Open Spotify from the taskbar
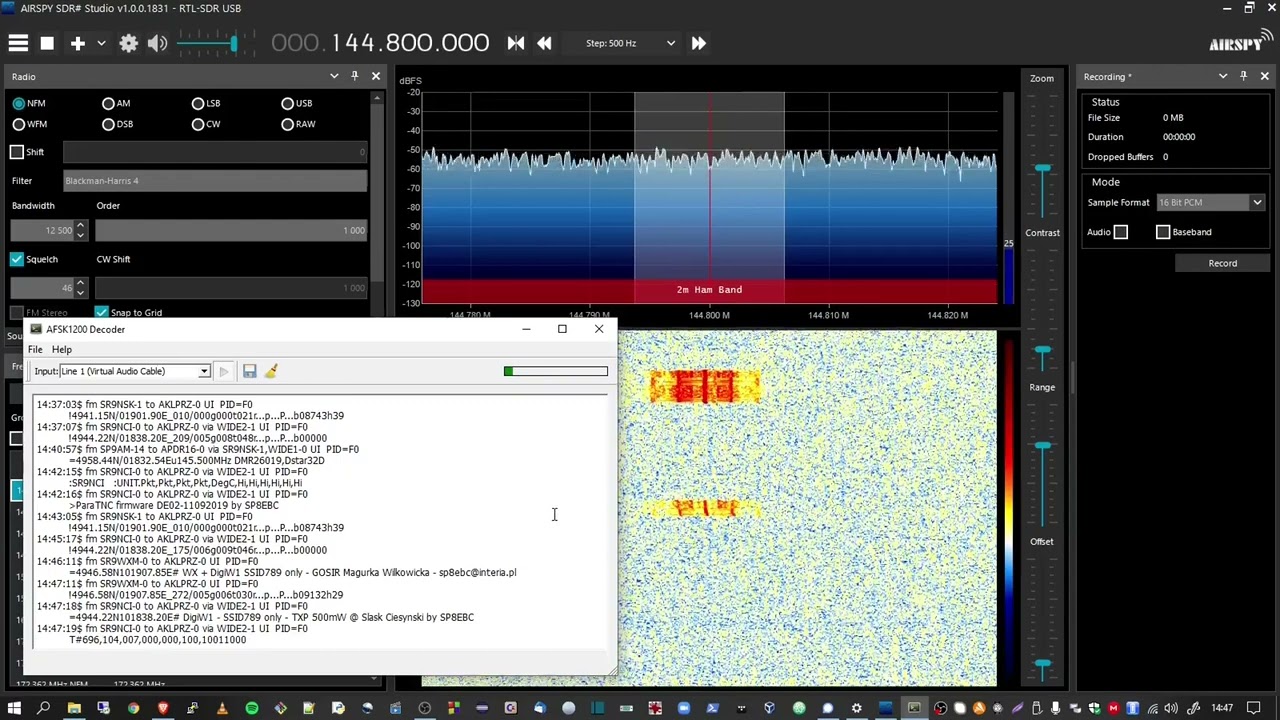This screenshot has width=1280, height=720. (251, 708)
